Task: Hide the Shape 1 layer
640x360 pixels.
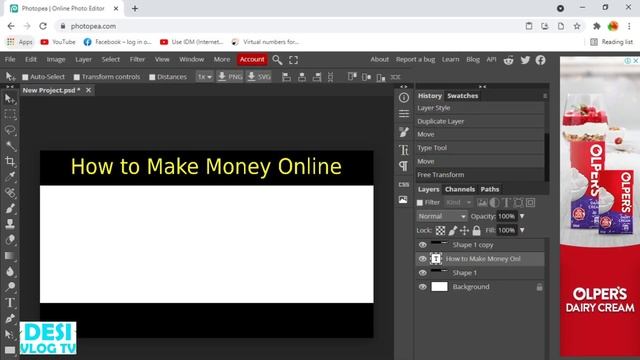Action: coord(422,273)
